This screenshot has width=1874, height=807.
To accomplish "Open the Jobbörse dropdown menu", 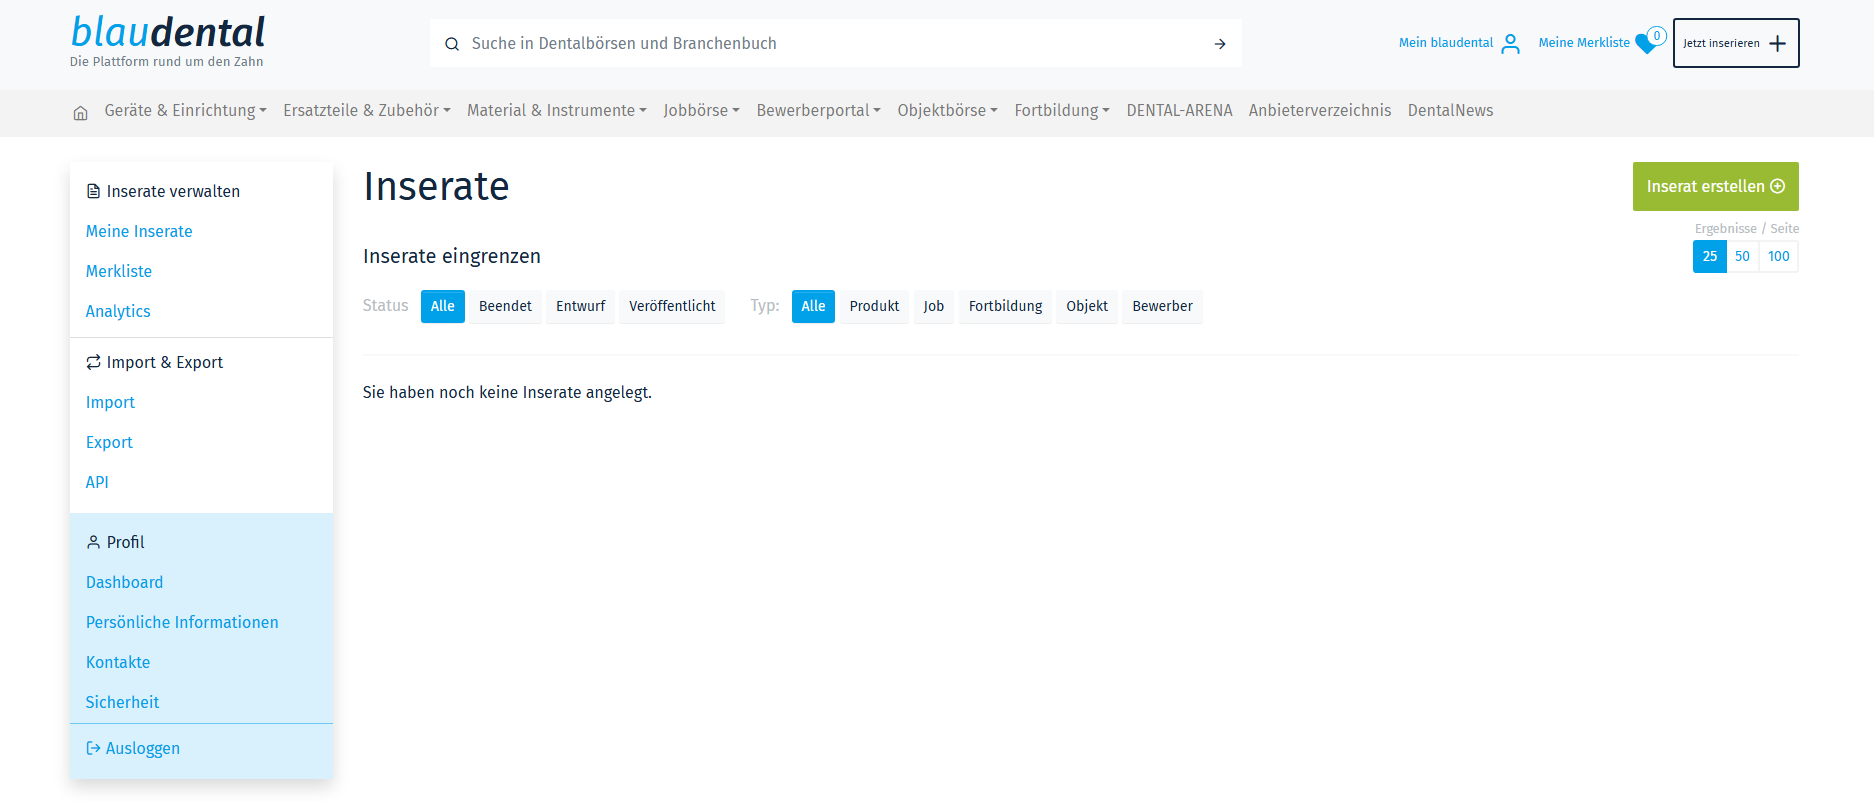I will [x=701, y=111].
